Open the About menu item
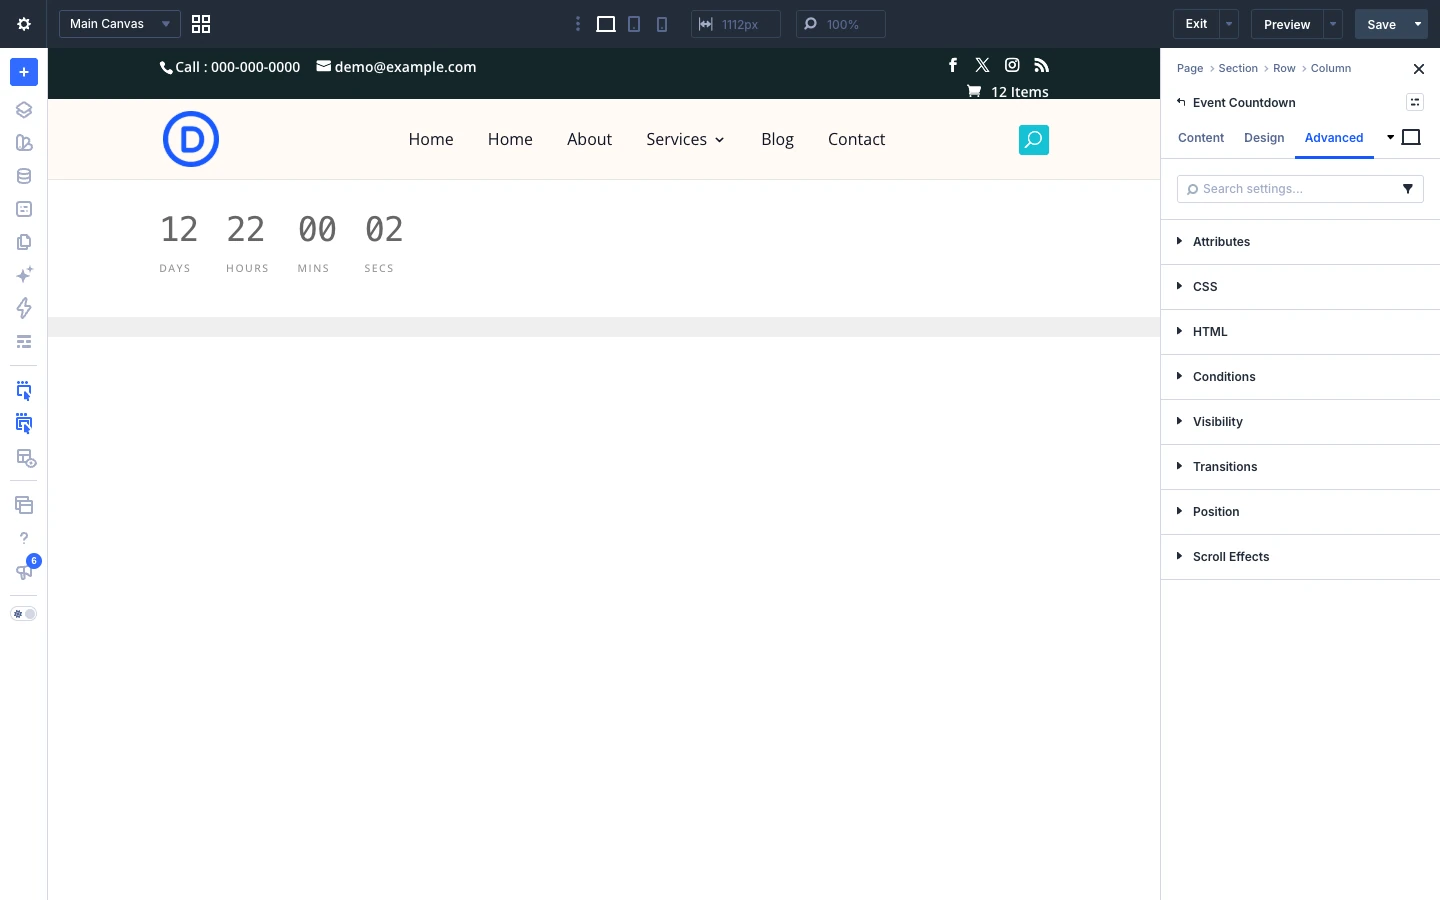 click(x=589, y=139)
